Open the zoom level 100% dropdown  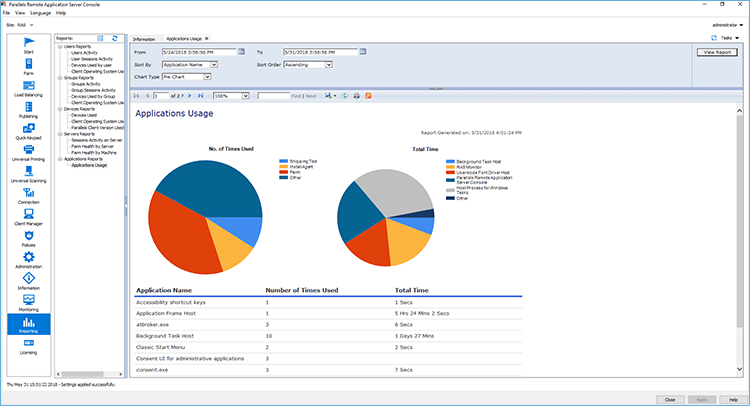click(245, 96)
